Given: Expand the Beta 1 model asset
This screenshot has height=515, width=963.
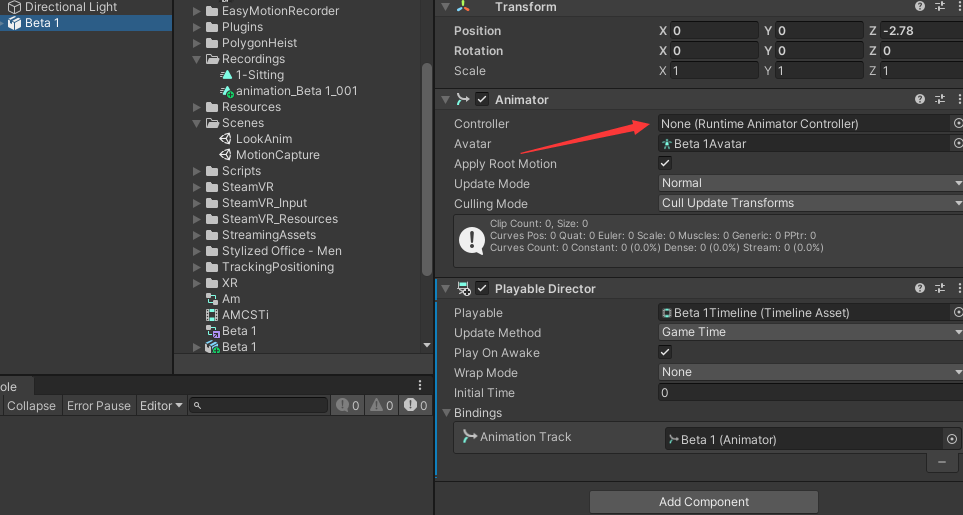Looking at the screenshot, I should point(197,347).
